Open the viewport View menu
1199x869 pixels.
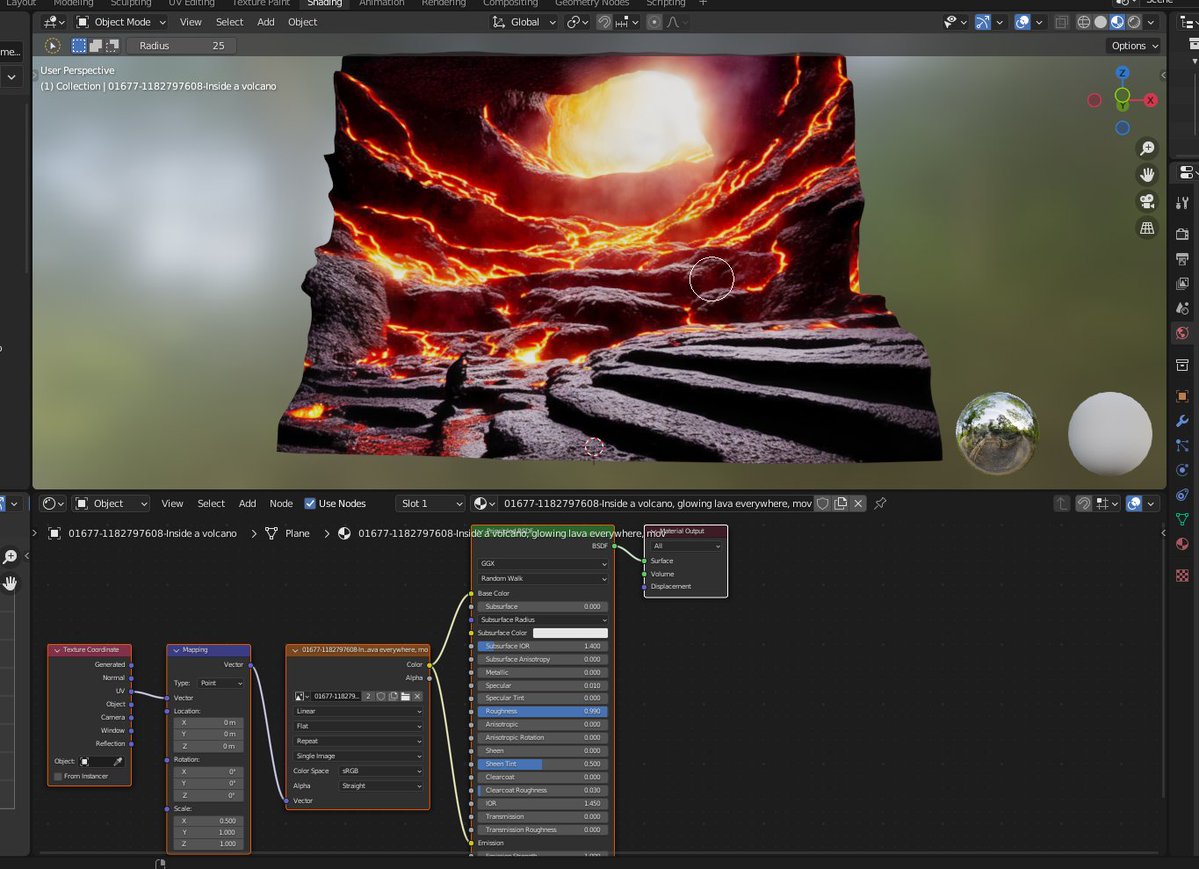point(190,22)
